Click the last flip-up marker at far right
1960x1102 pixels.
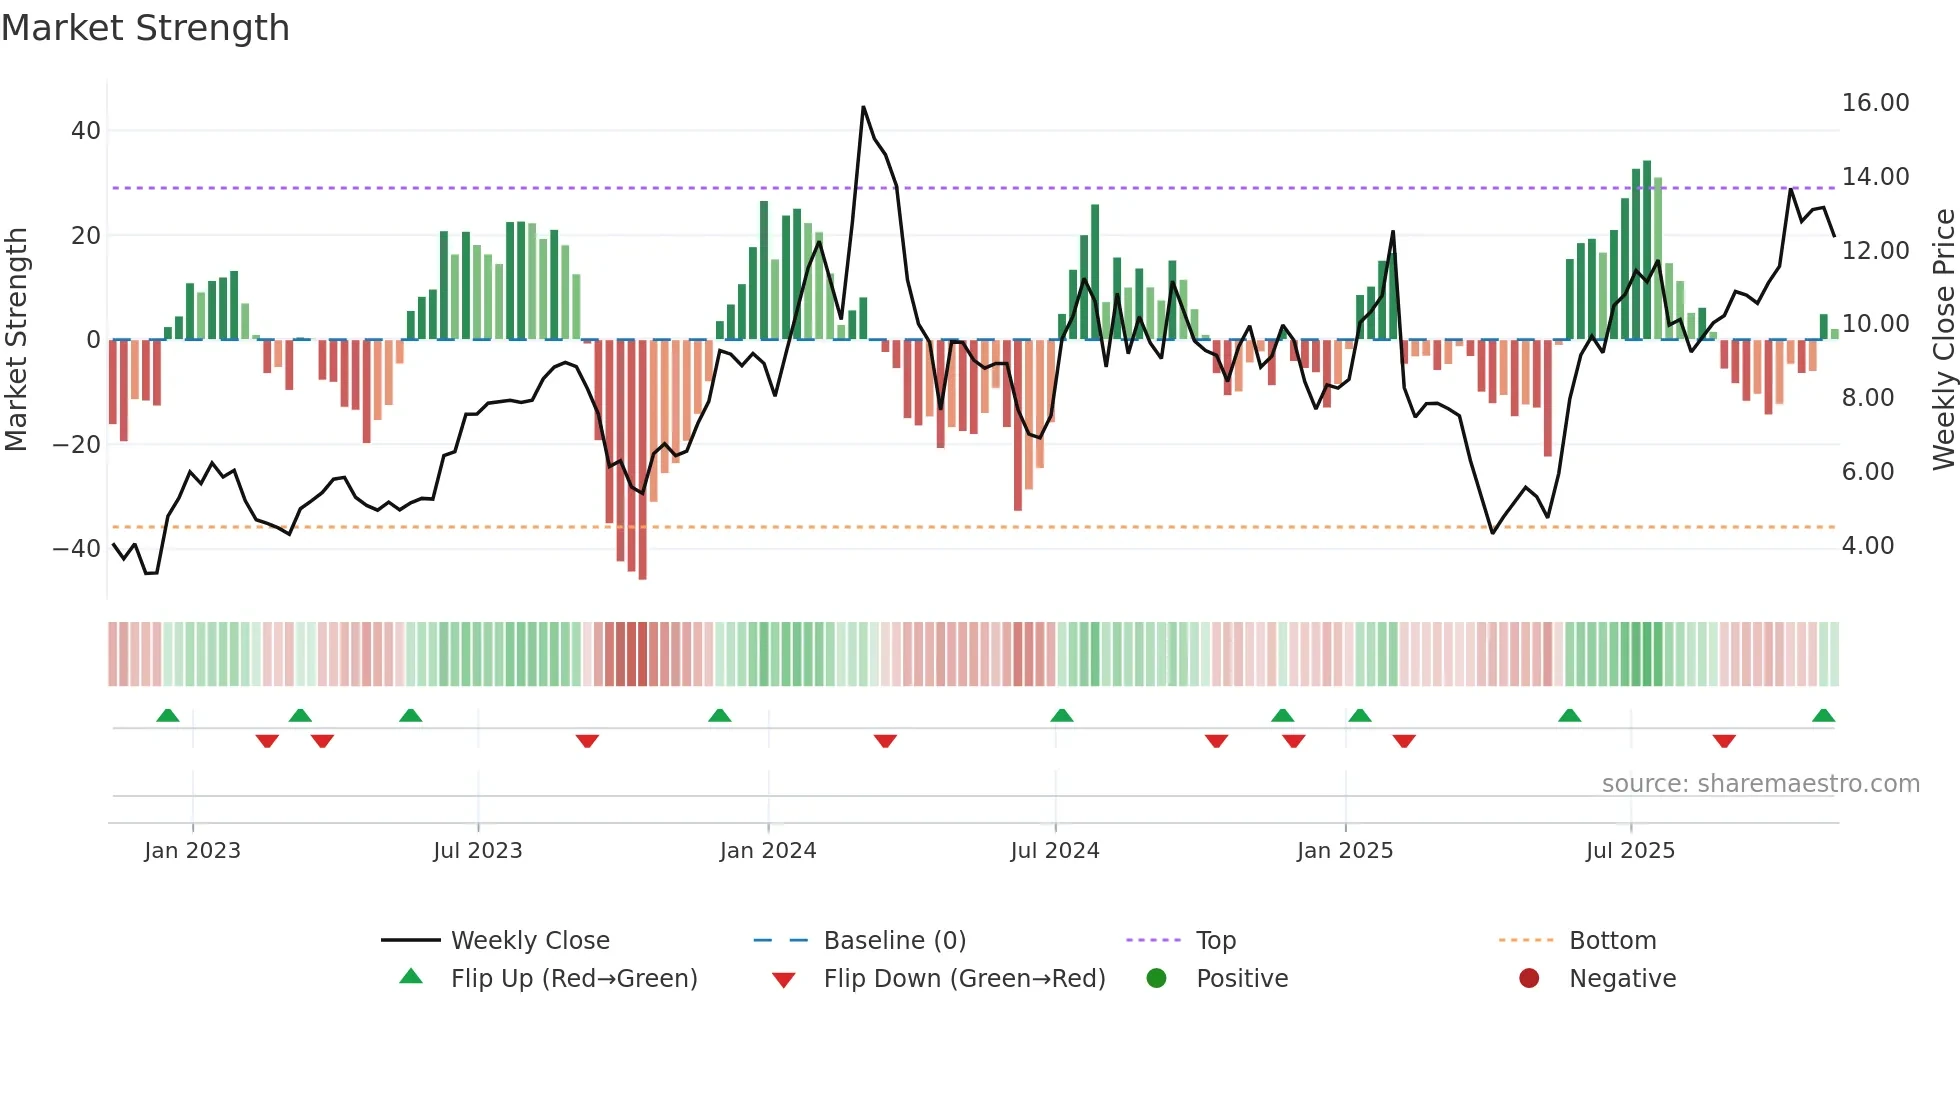[x=1823, y=716]
